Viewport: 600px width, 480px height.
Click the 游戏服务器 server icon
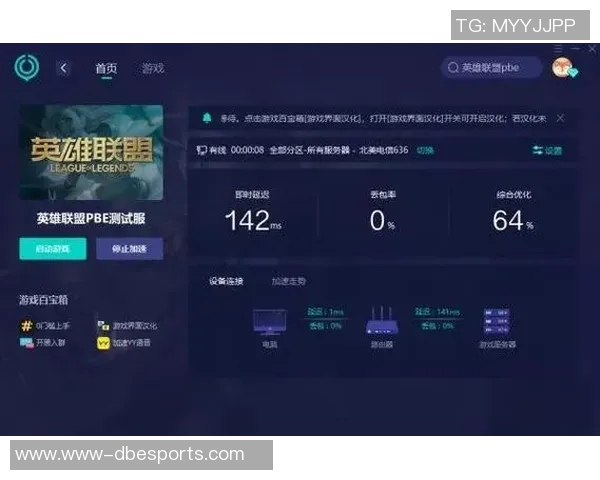pos(497,320)
